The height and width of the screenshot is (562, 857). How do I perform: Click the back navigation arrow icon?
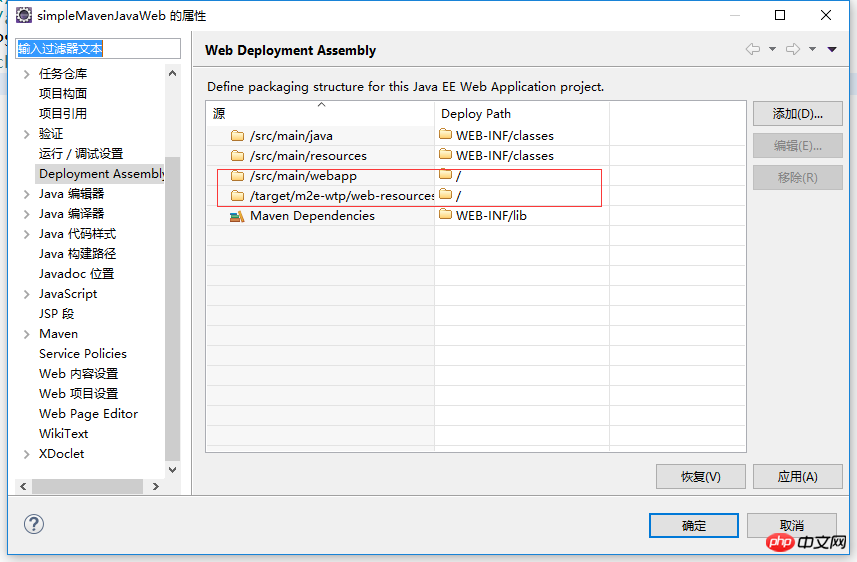pos(753,49)
